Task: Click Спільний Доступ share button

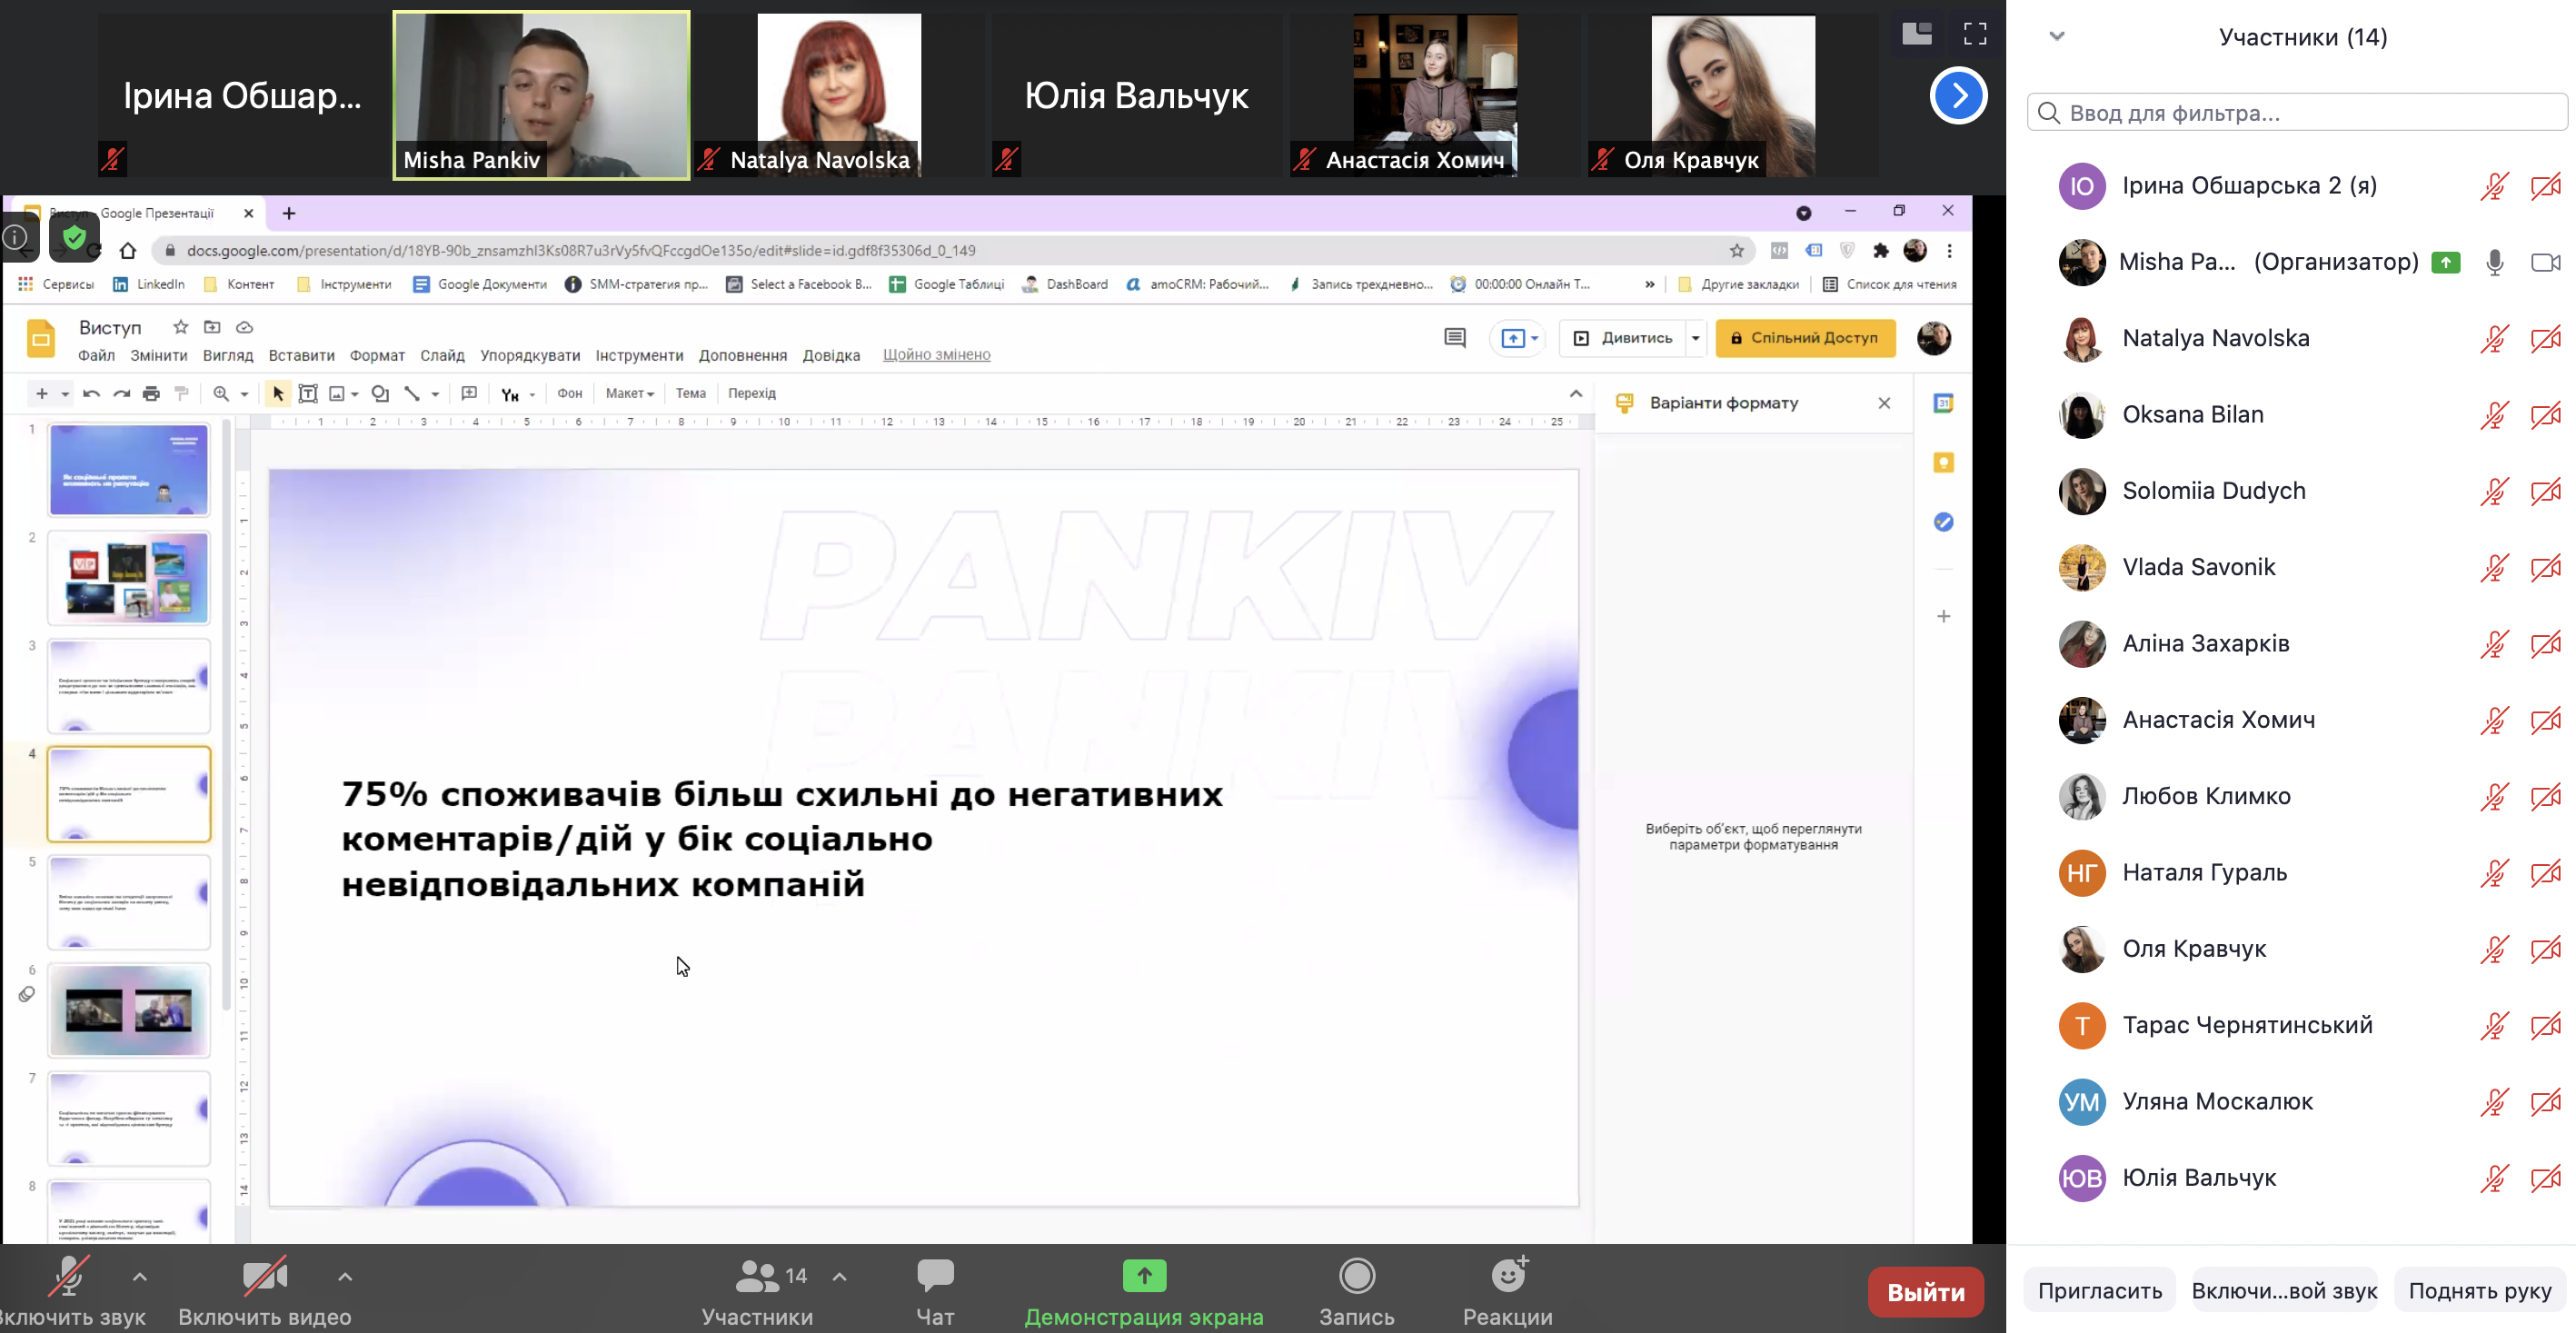Action: pyautogui.click(x=1805, y=339)
